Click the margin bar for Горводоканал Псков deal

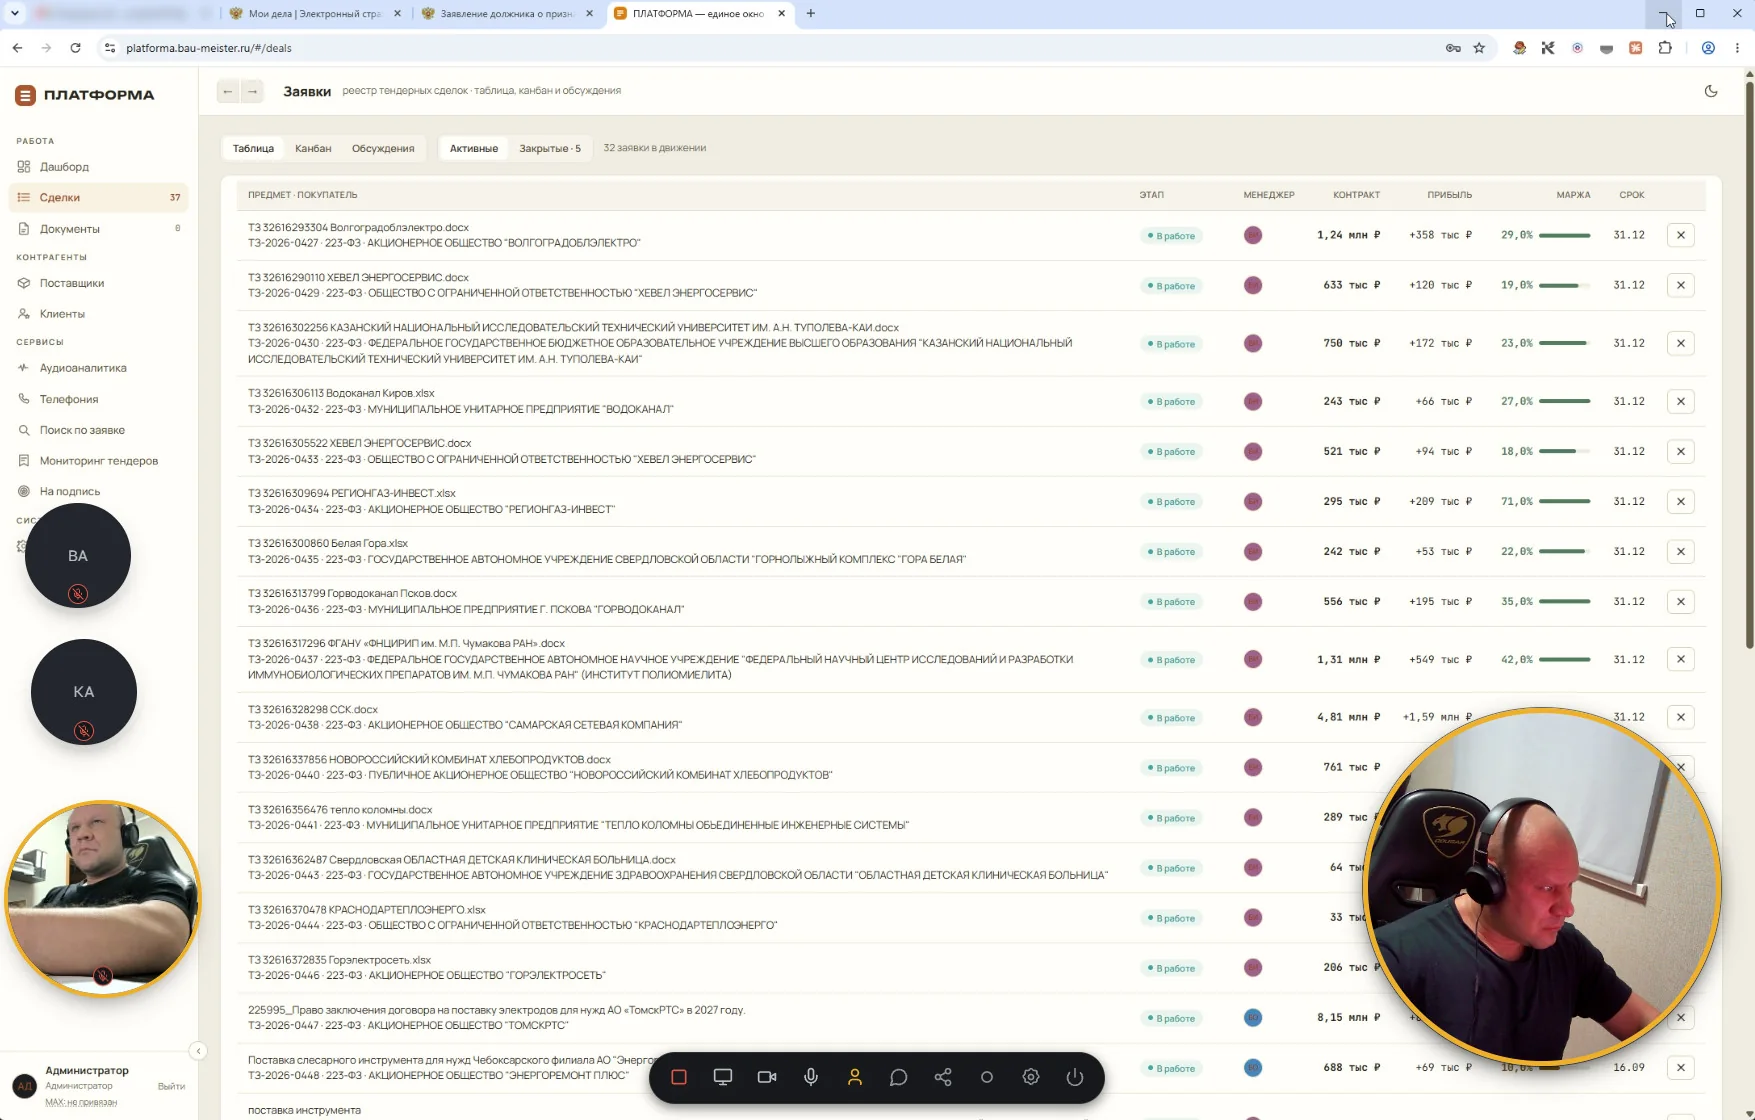(1564, 601)
